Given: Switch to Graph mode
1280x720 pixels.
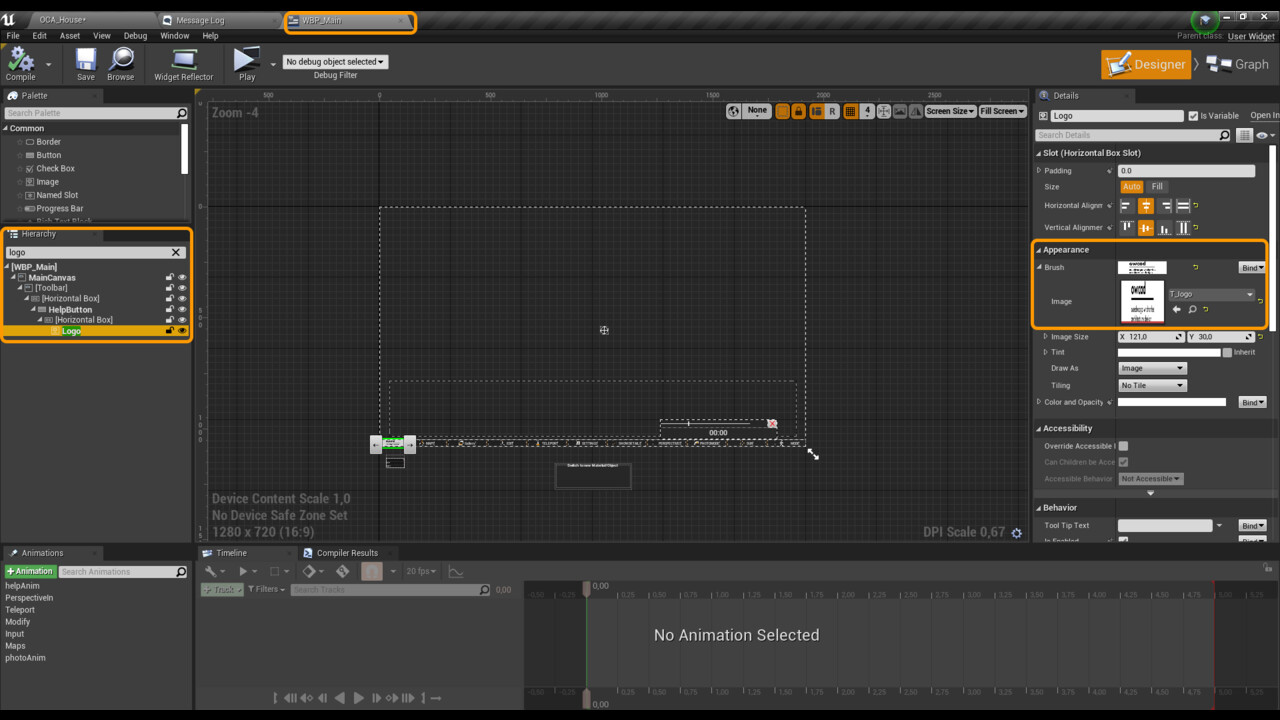Looking at the screenshot, I should coord(1238,64).
